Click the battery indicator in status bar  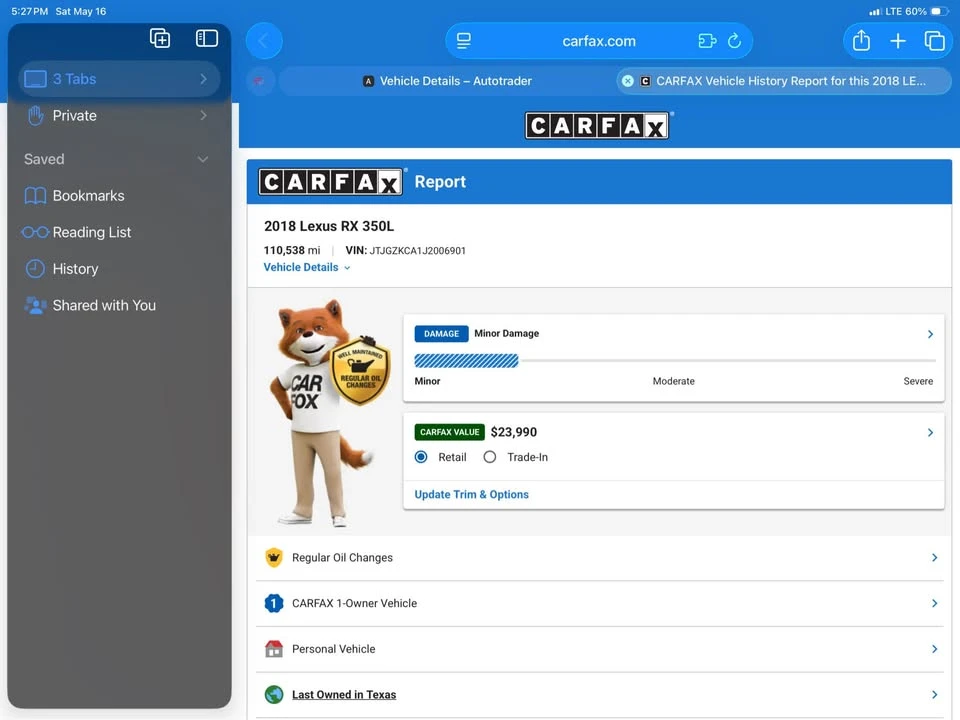pyautogui.click(x=940, y=11)
